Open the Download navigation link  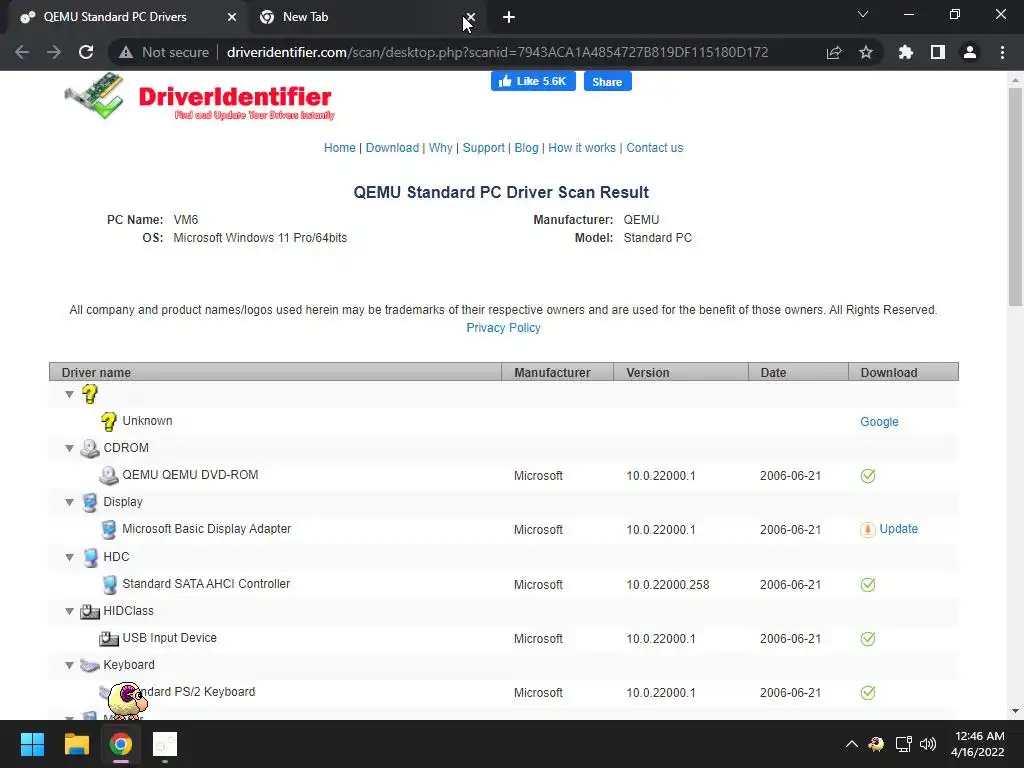pyautogui.click(x=392, y=148)
